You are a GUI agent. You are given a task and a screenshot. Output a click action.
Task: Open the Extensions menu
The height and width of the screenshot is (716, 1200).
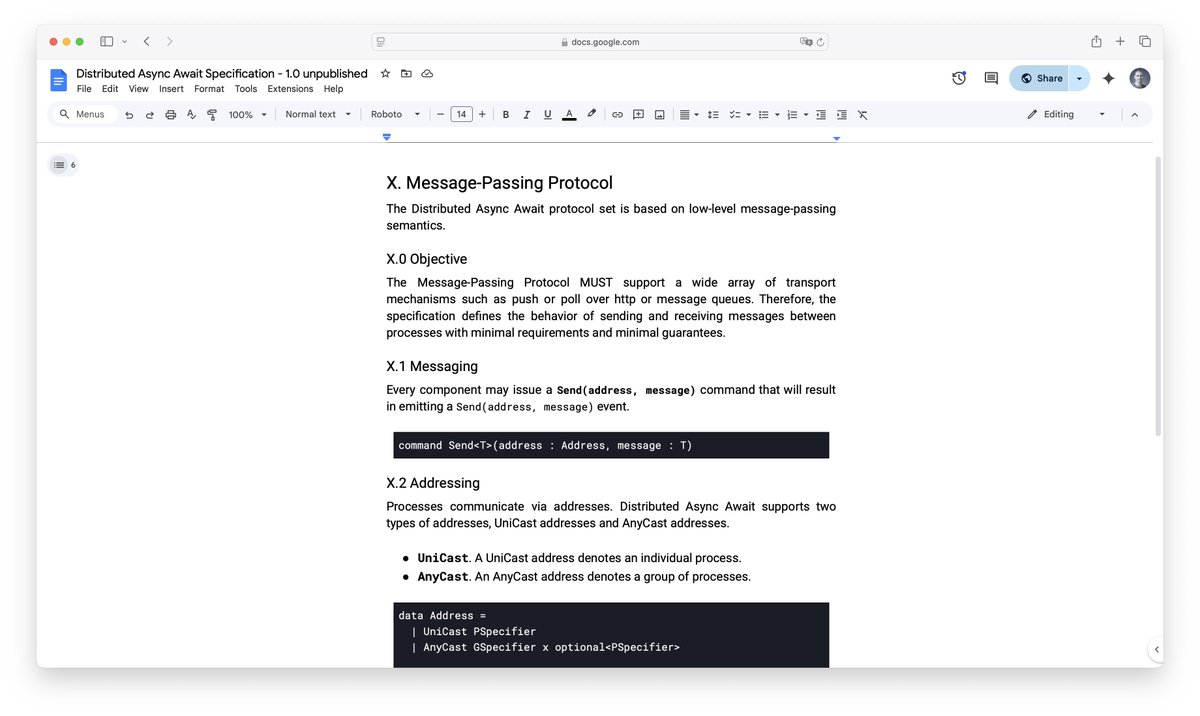coord(289,88)
